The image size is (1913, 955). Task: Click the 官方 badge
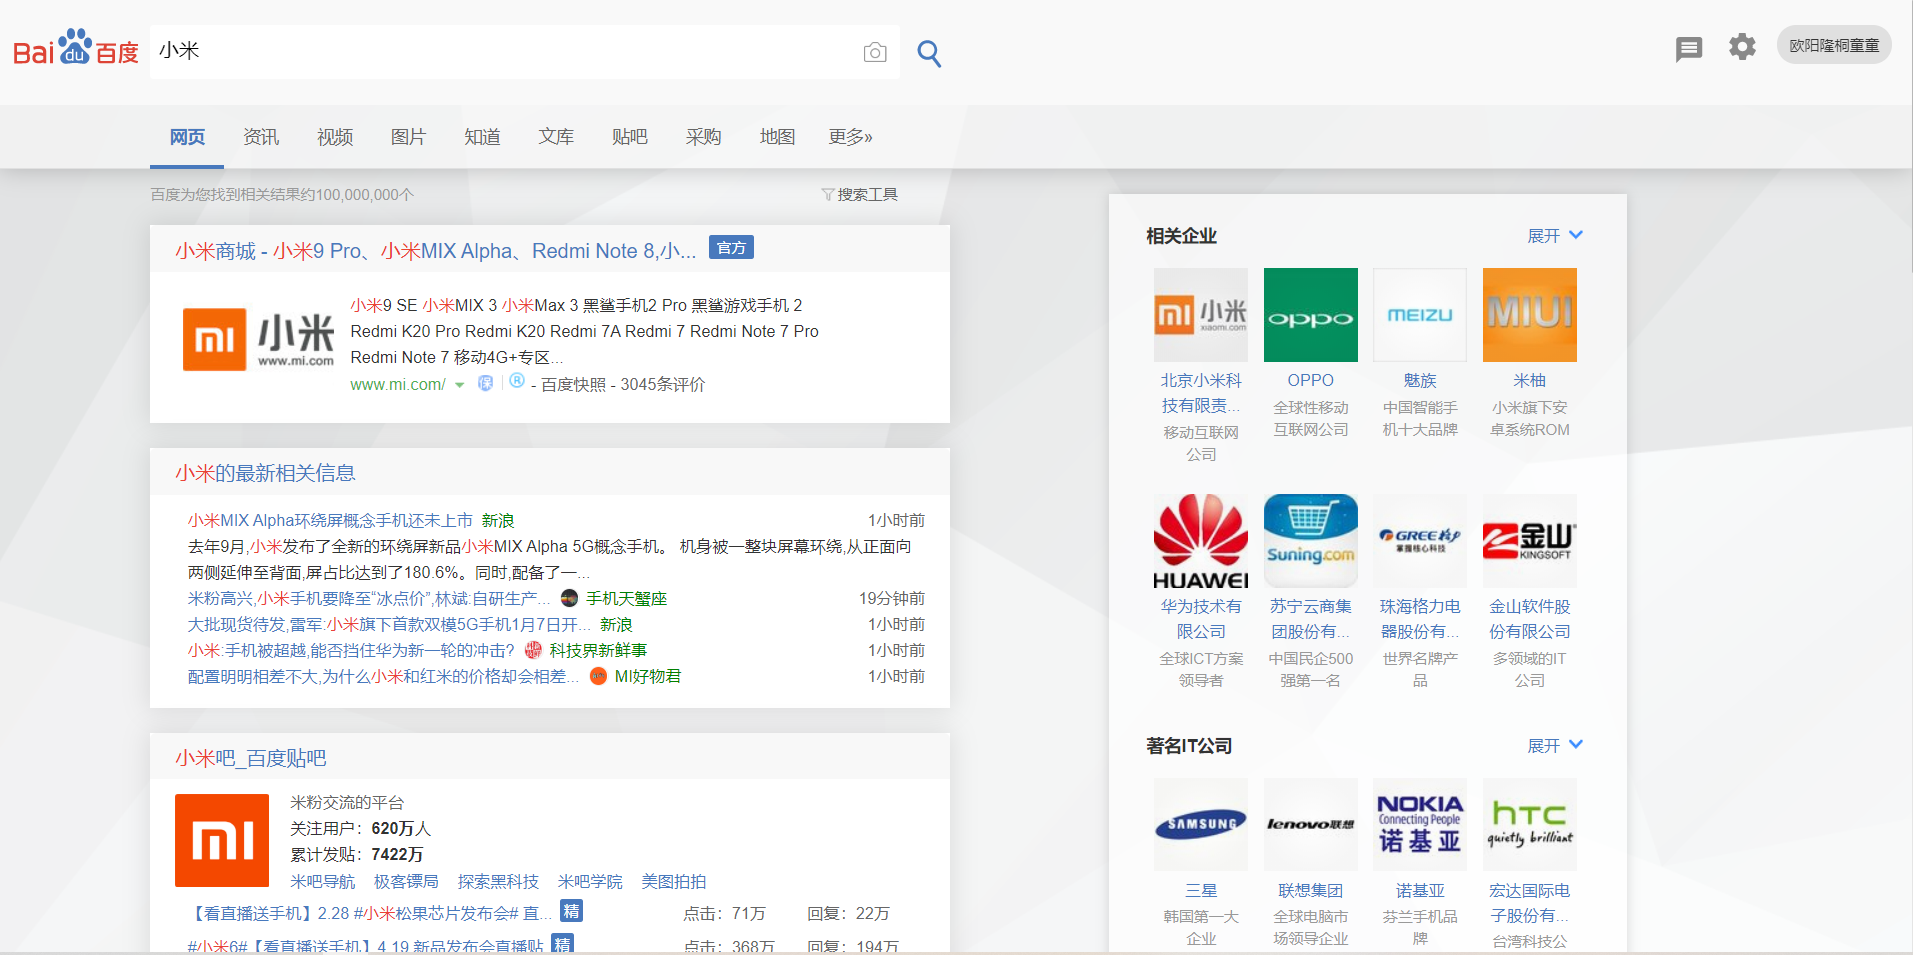point(731,248)
